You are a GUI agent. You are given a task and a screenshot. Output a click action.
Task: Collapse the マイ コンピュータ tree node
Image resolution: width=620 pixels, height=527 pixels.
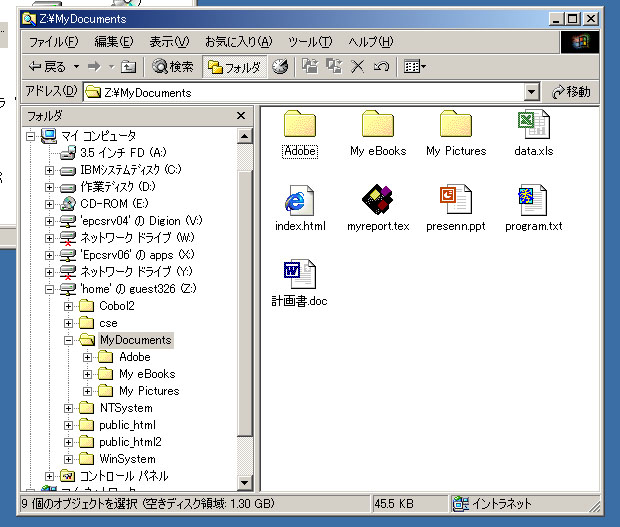tap(30, 136)
